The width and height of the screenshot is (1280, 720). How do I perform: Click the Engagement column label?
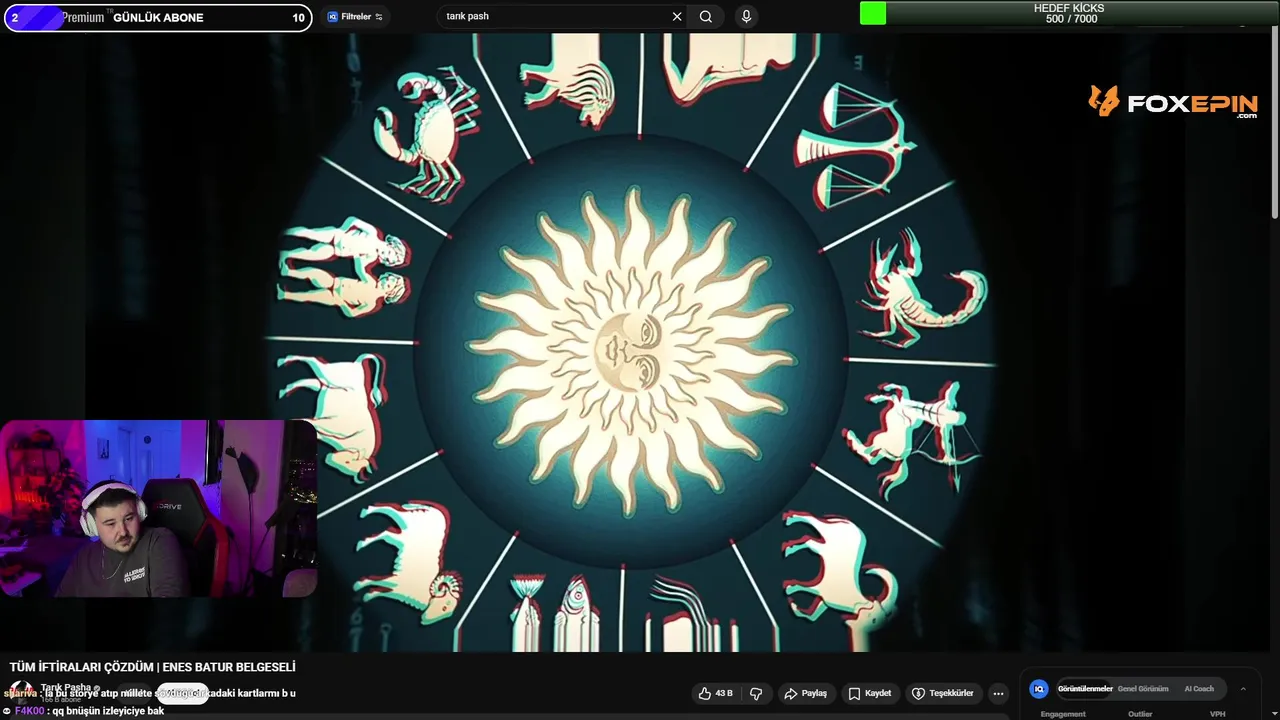pyautogui.click(x=1063, y=714)
